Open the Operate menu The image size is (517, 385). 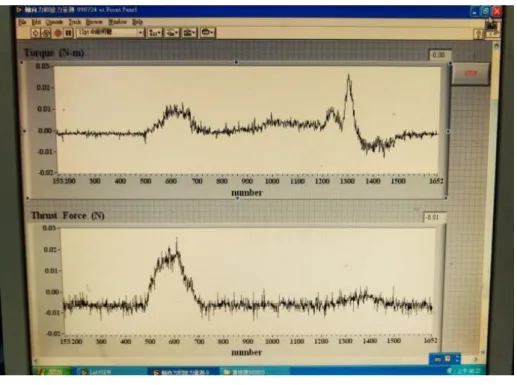(54, 22)
